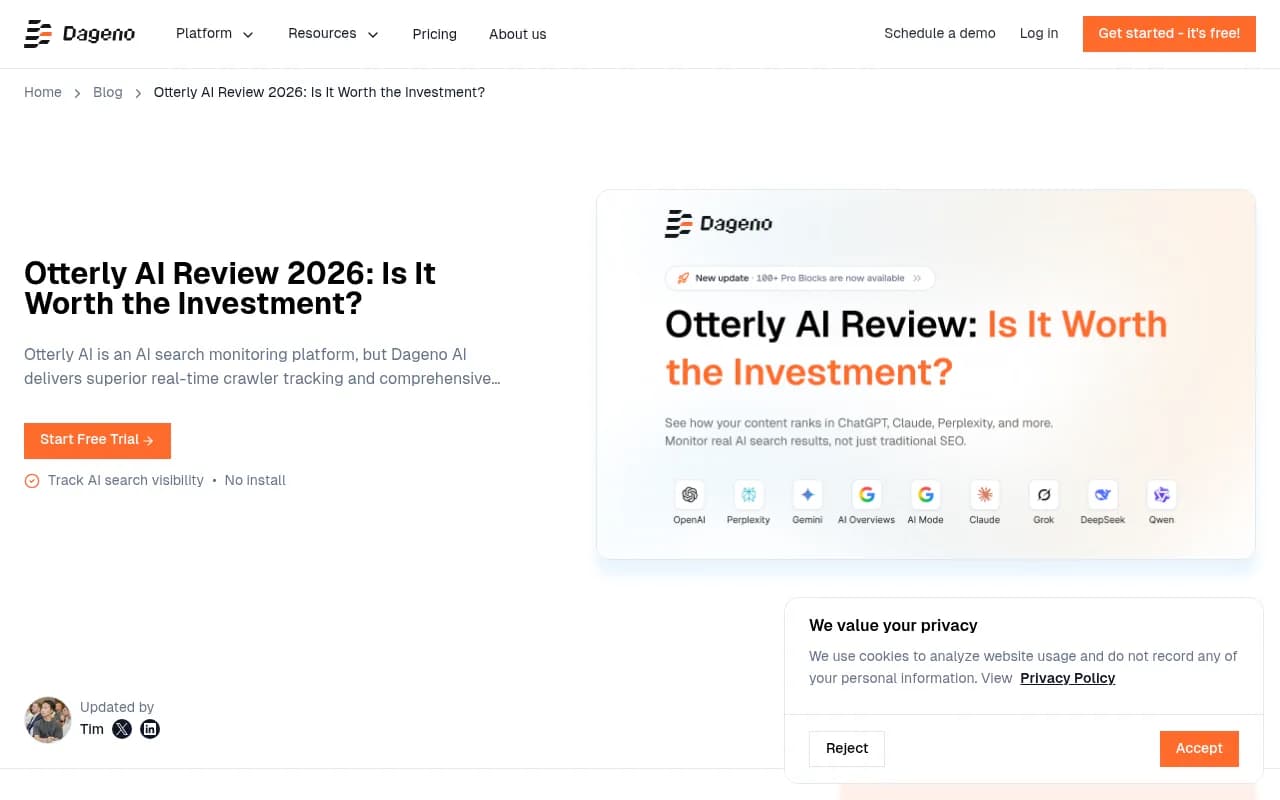Navigate to Home breadcrumb
The height and width of the screenshot is (800, 1280).
pyautogui.click(x=43, y=92)
